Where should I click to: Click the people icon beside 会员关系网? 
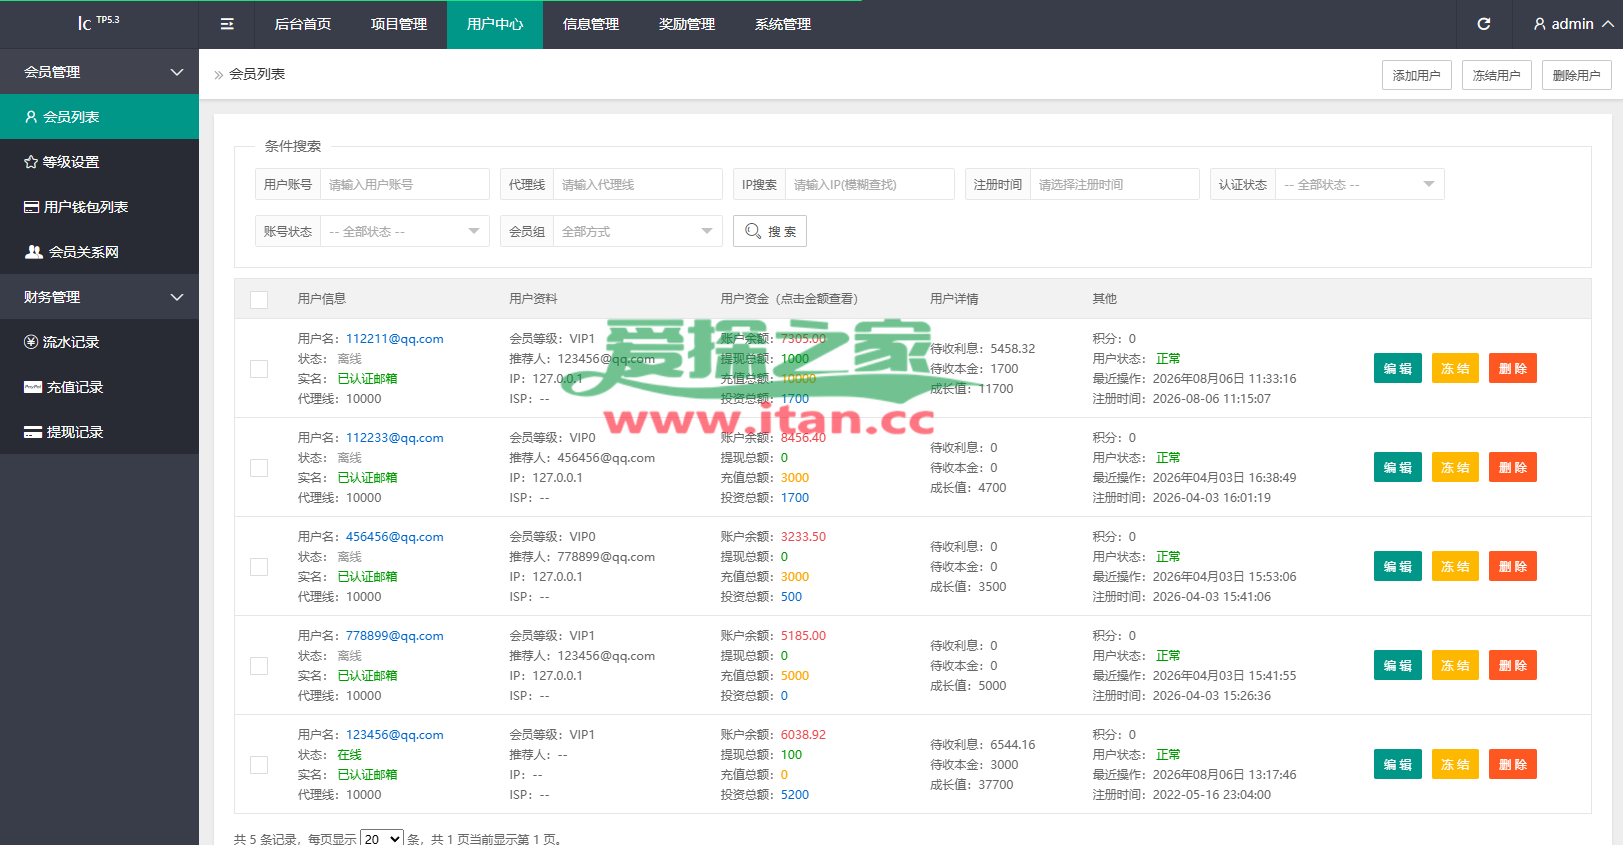tap(34, 252)
